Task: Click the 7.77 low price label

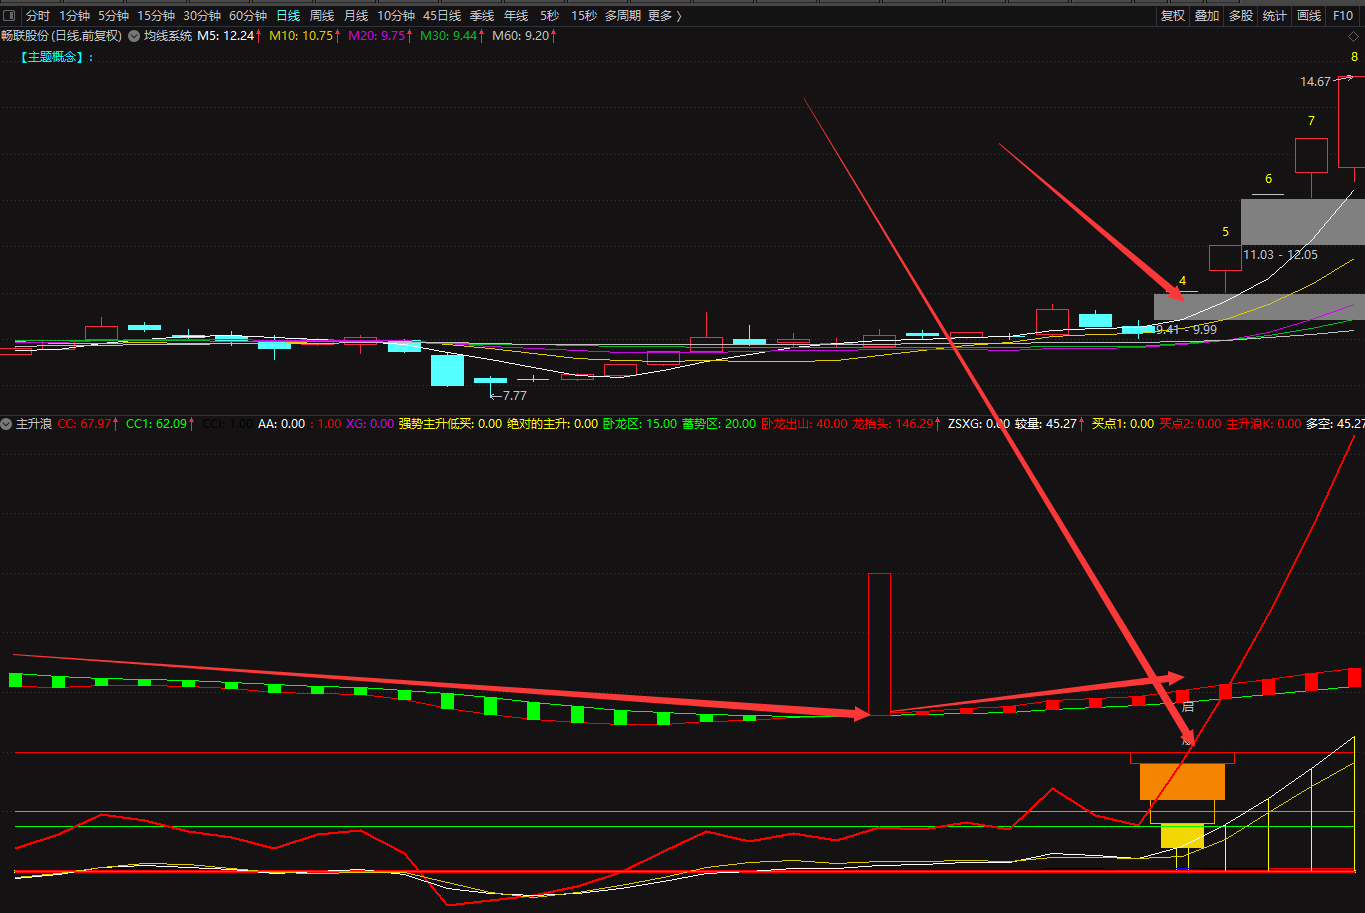Action: (x=514, y=395)
